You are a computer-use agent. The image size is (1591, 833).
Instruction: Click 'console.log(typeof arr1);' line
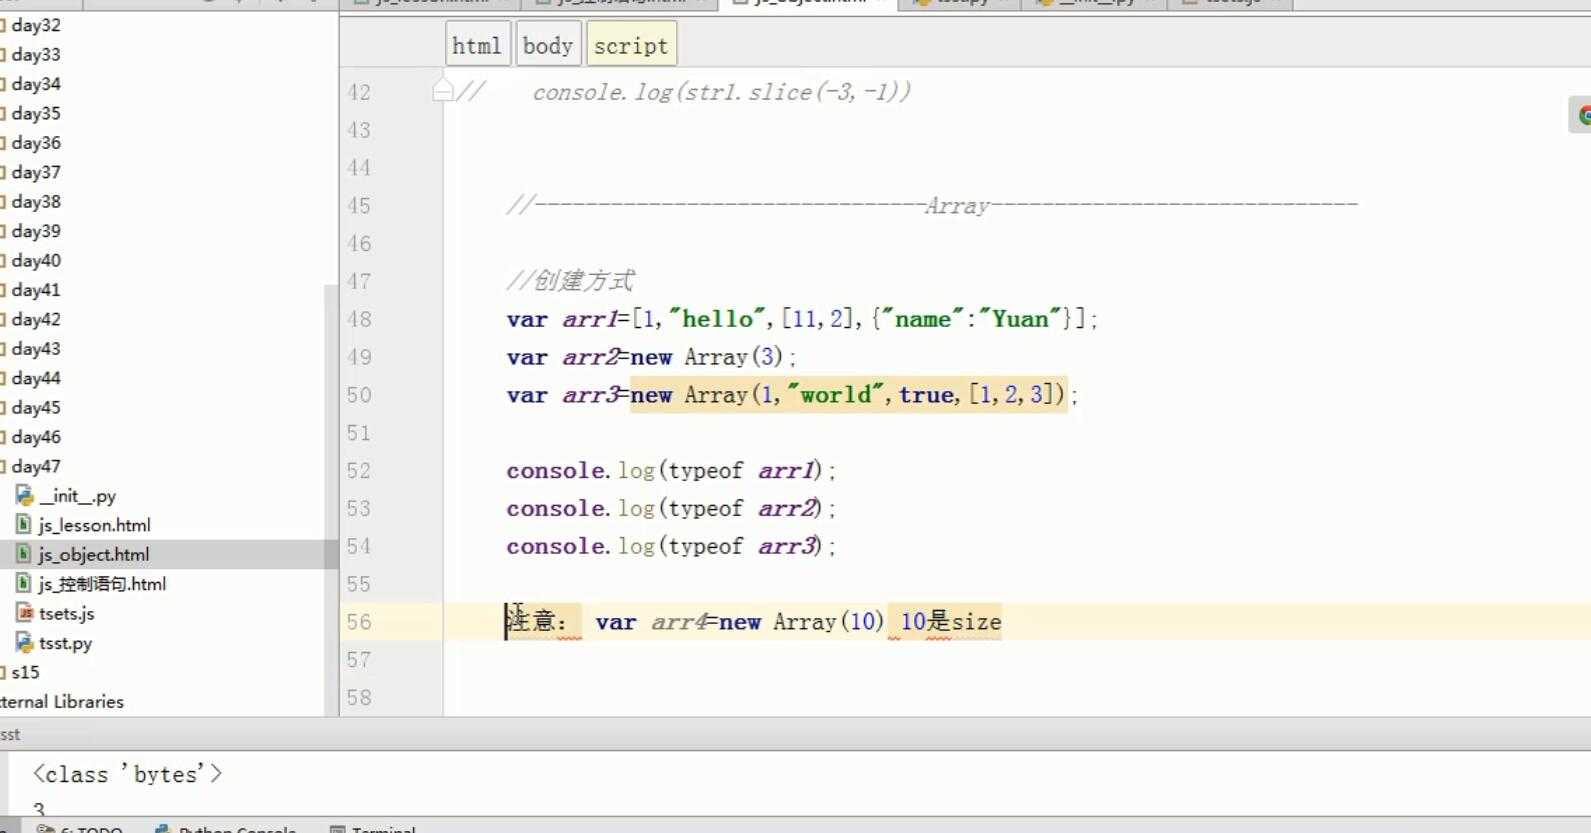[x=670, y=470]
